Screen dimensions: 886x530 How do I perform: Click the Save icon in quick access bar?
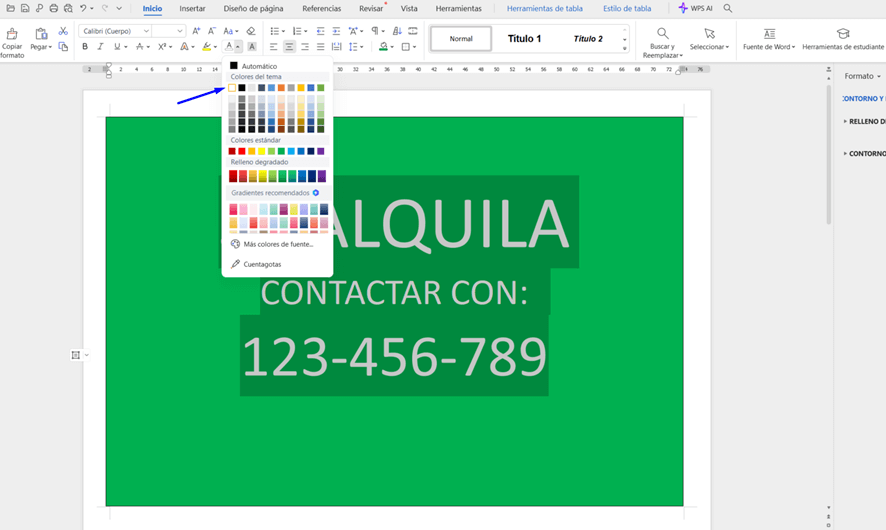pos(25,8)
